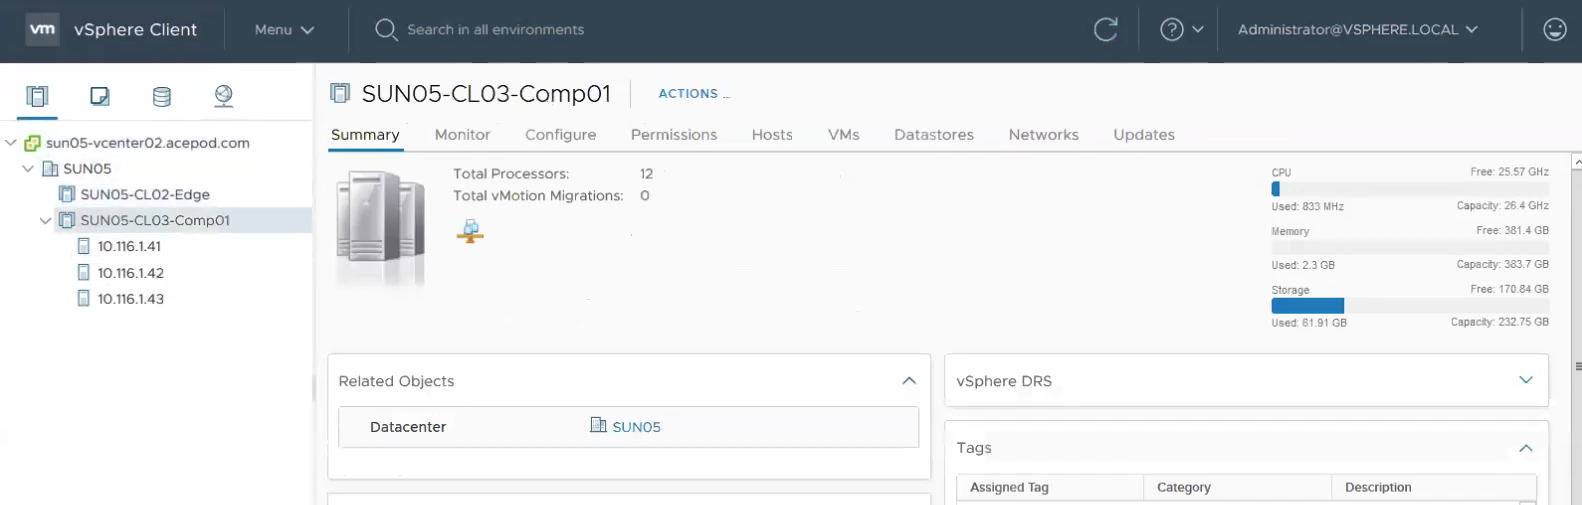Click the 'Capacity: 383.7 GB' memory value
The height and width of the screenshot is (505, 1582).
1502,265
